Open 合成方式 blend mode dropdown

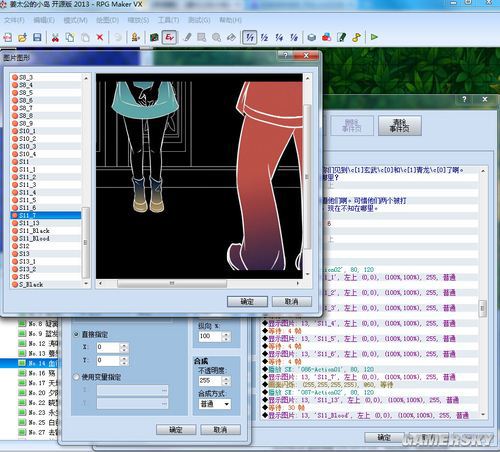[215, 404]
